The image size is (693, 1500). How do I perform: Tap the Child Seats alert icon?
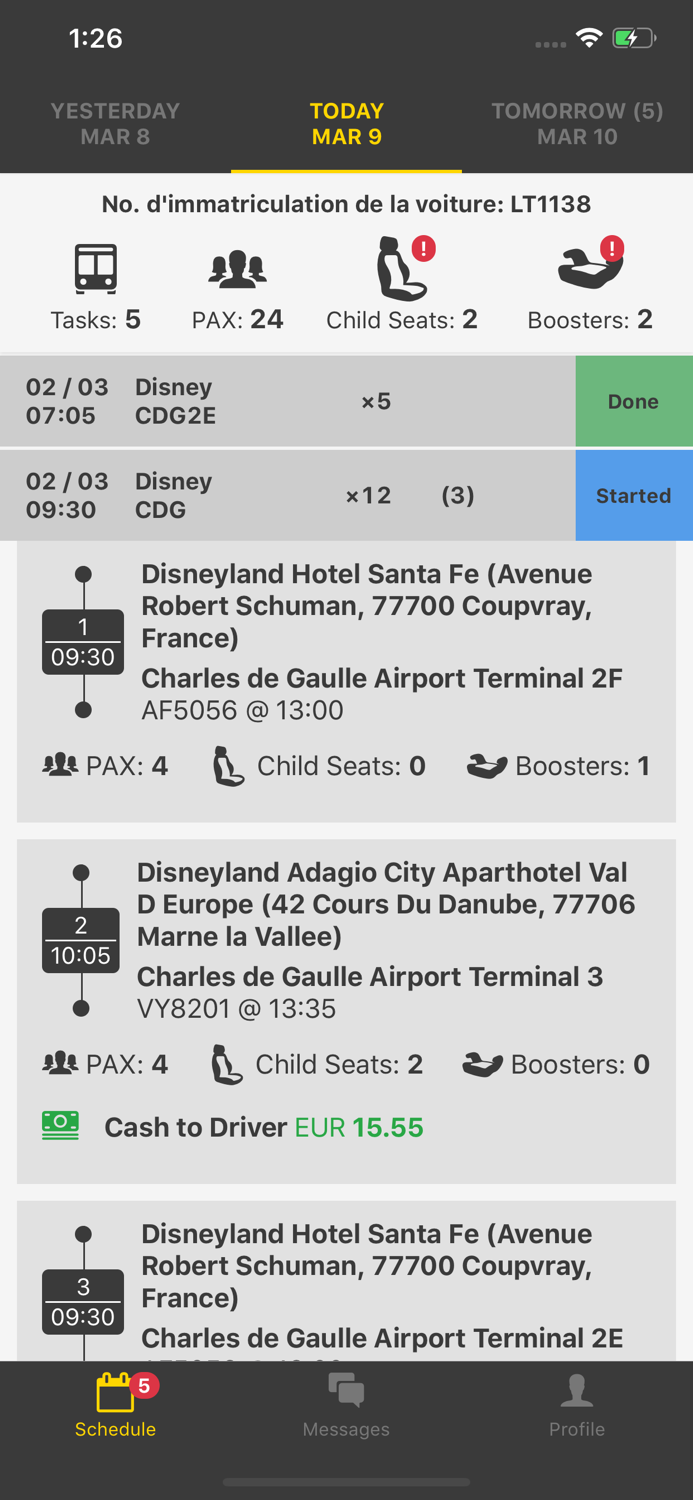(x=402, y=269)
